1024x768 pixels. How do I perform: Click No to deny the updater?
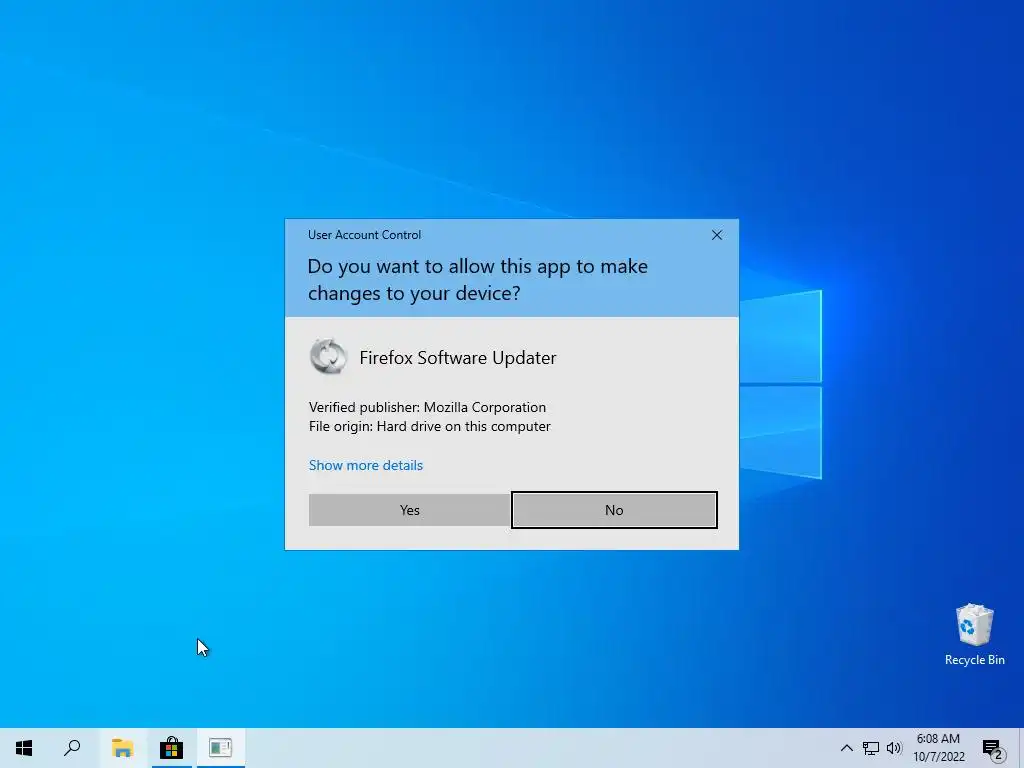point(614,510)
